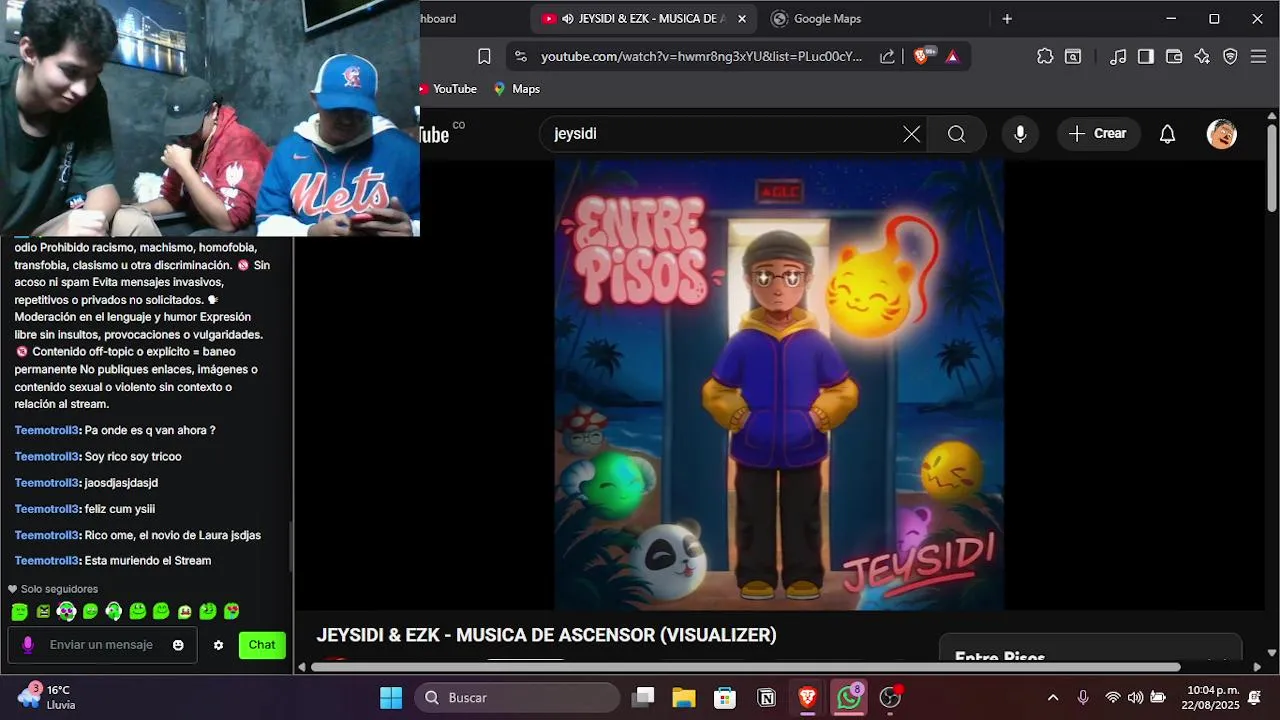Search with voice microphone on YouTube
The width and height of the screenshot is (1280, 720).
(x=1020, y=134)
